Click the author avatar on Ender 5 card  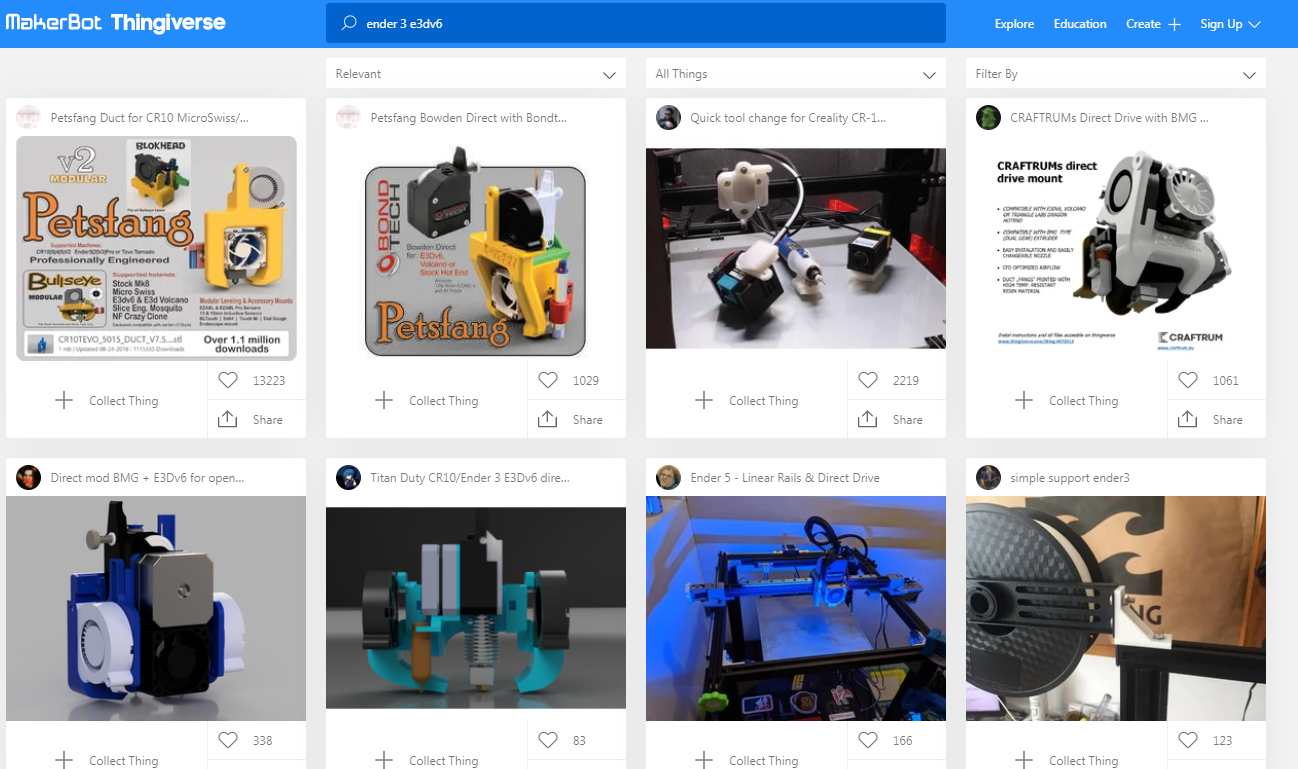(x=668, y=477)
